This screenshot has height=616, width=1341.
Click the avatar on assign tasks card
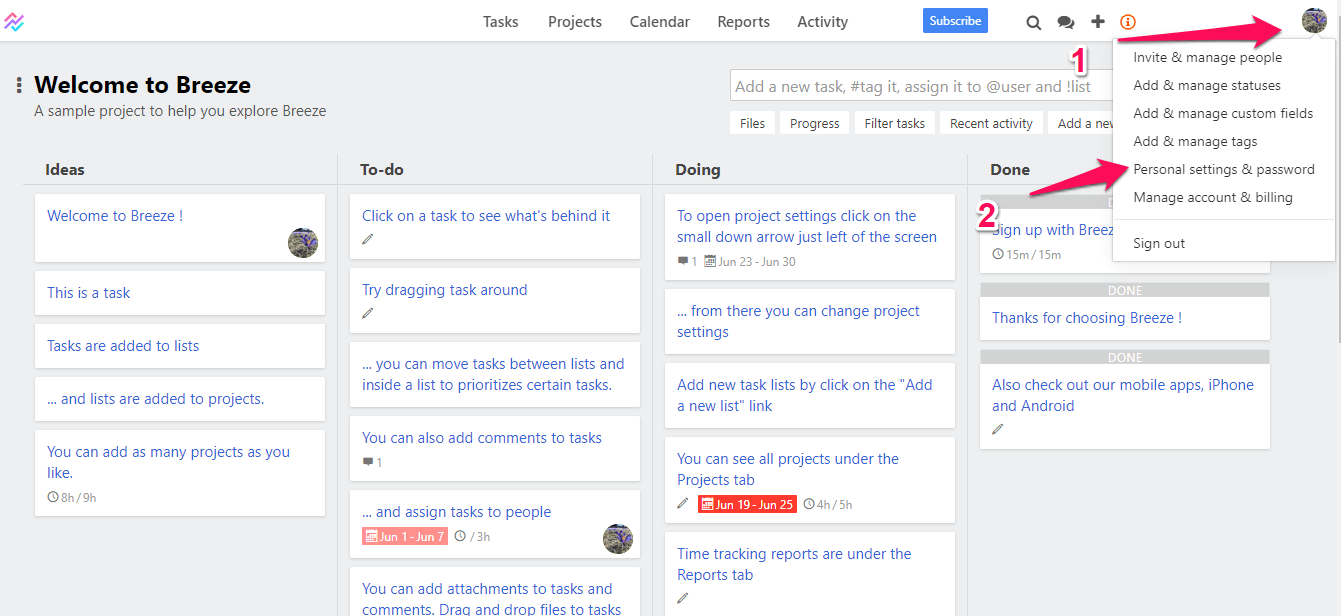pyautogui.click(x=618, y=539)
